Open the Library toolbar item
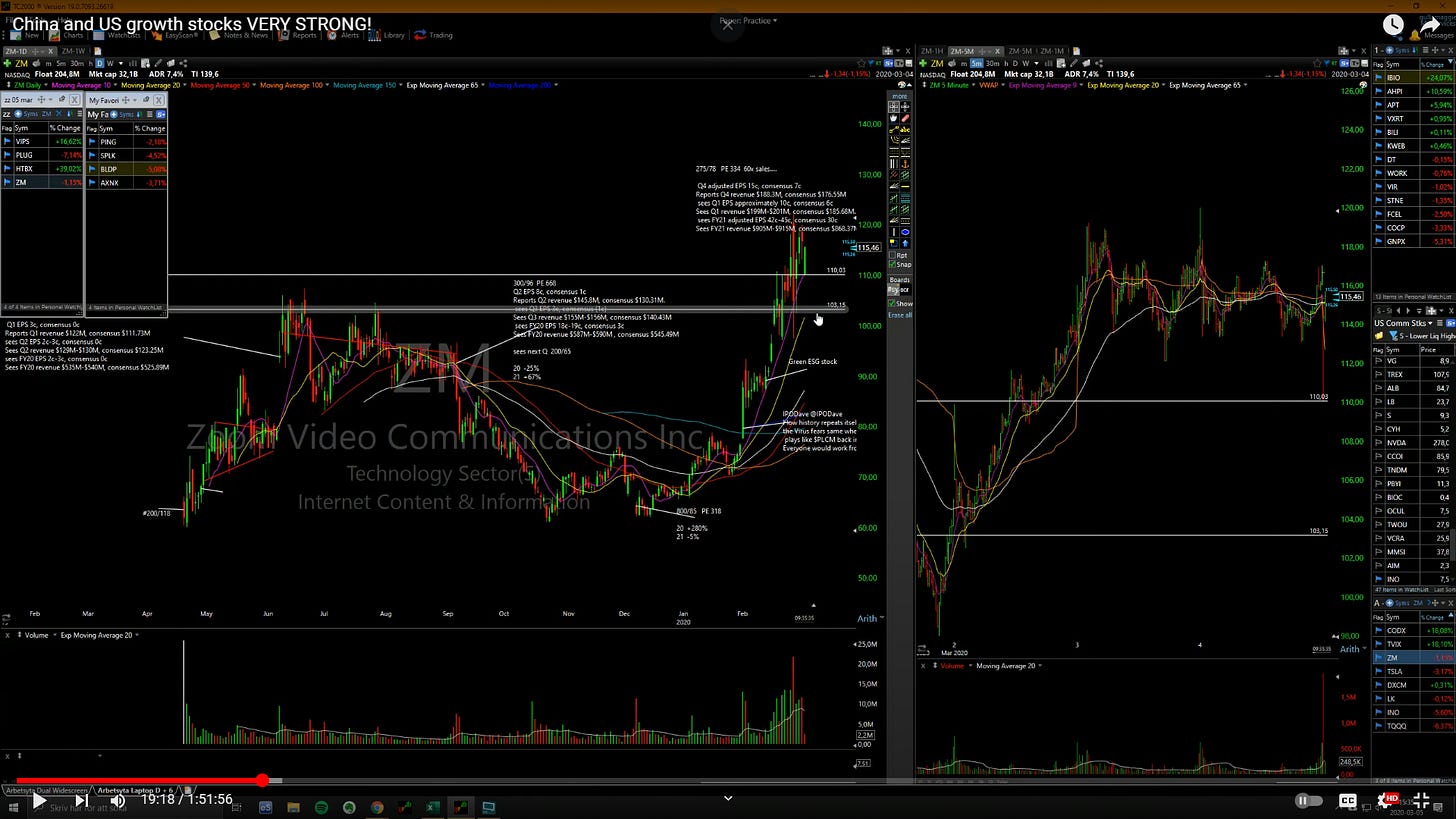Viewport: 1456px width, 819px height. click(x=388, y=35)
